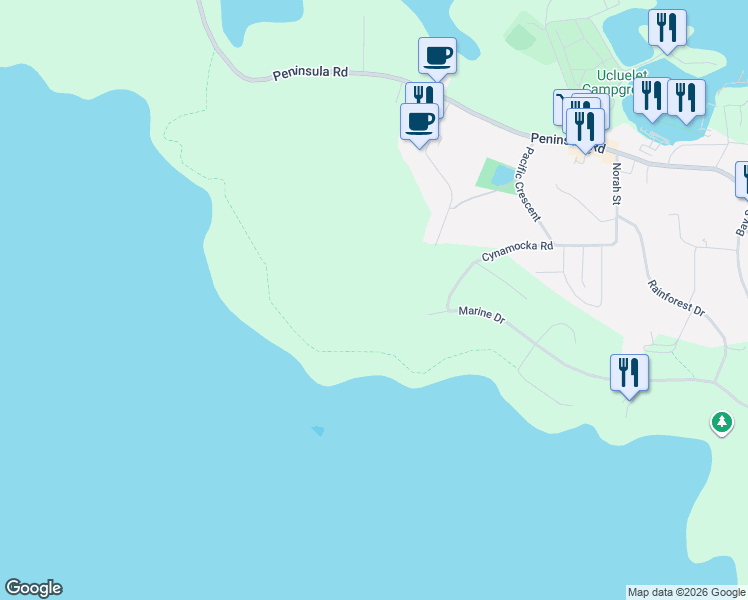Image resolution: width=748 pixels, height=600 pixels.
Task: Open the Google logo link
Action: pos(33,588)
